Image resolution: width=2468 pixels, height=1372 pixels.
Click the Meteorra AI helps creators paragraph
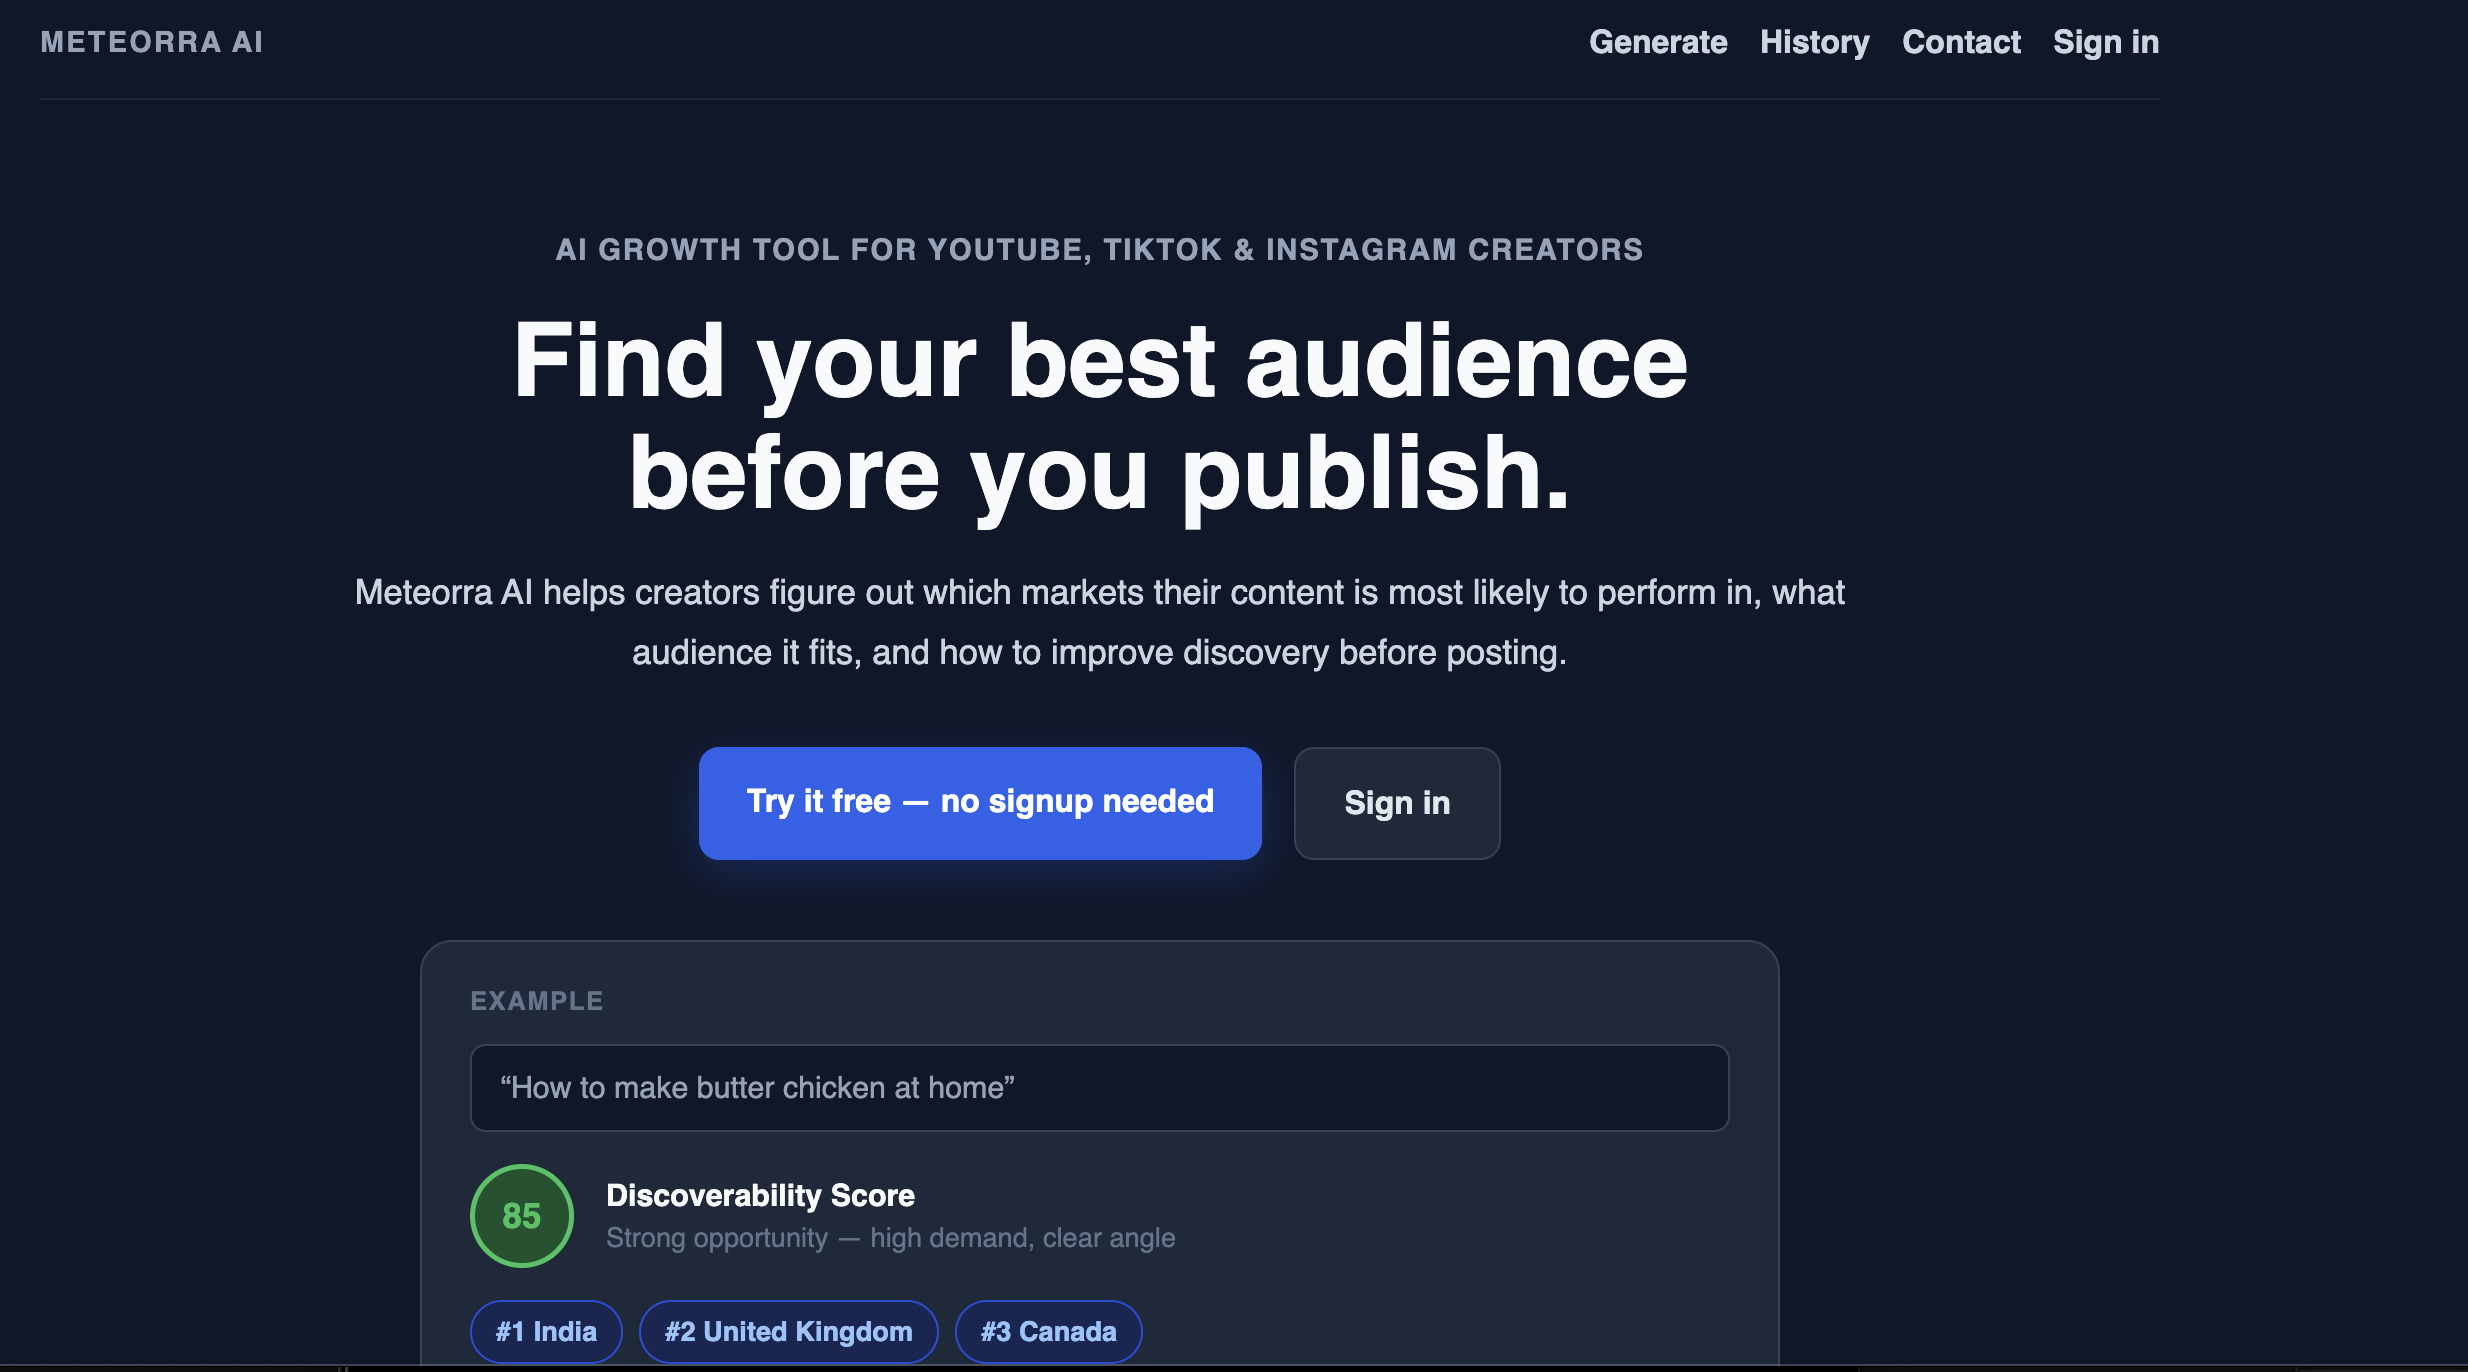(1099, 622)
